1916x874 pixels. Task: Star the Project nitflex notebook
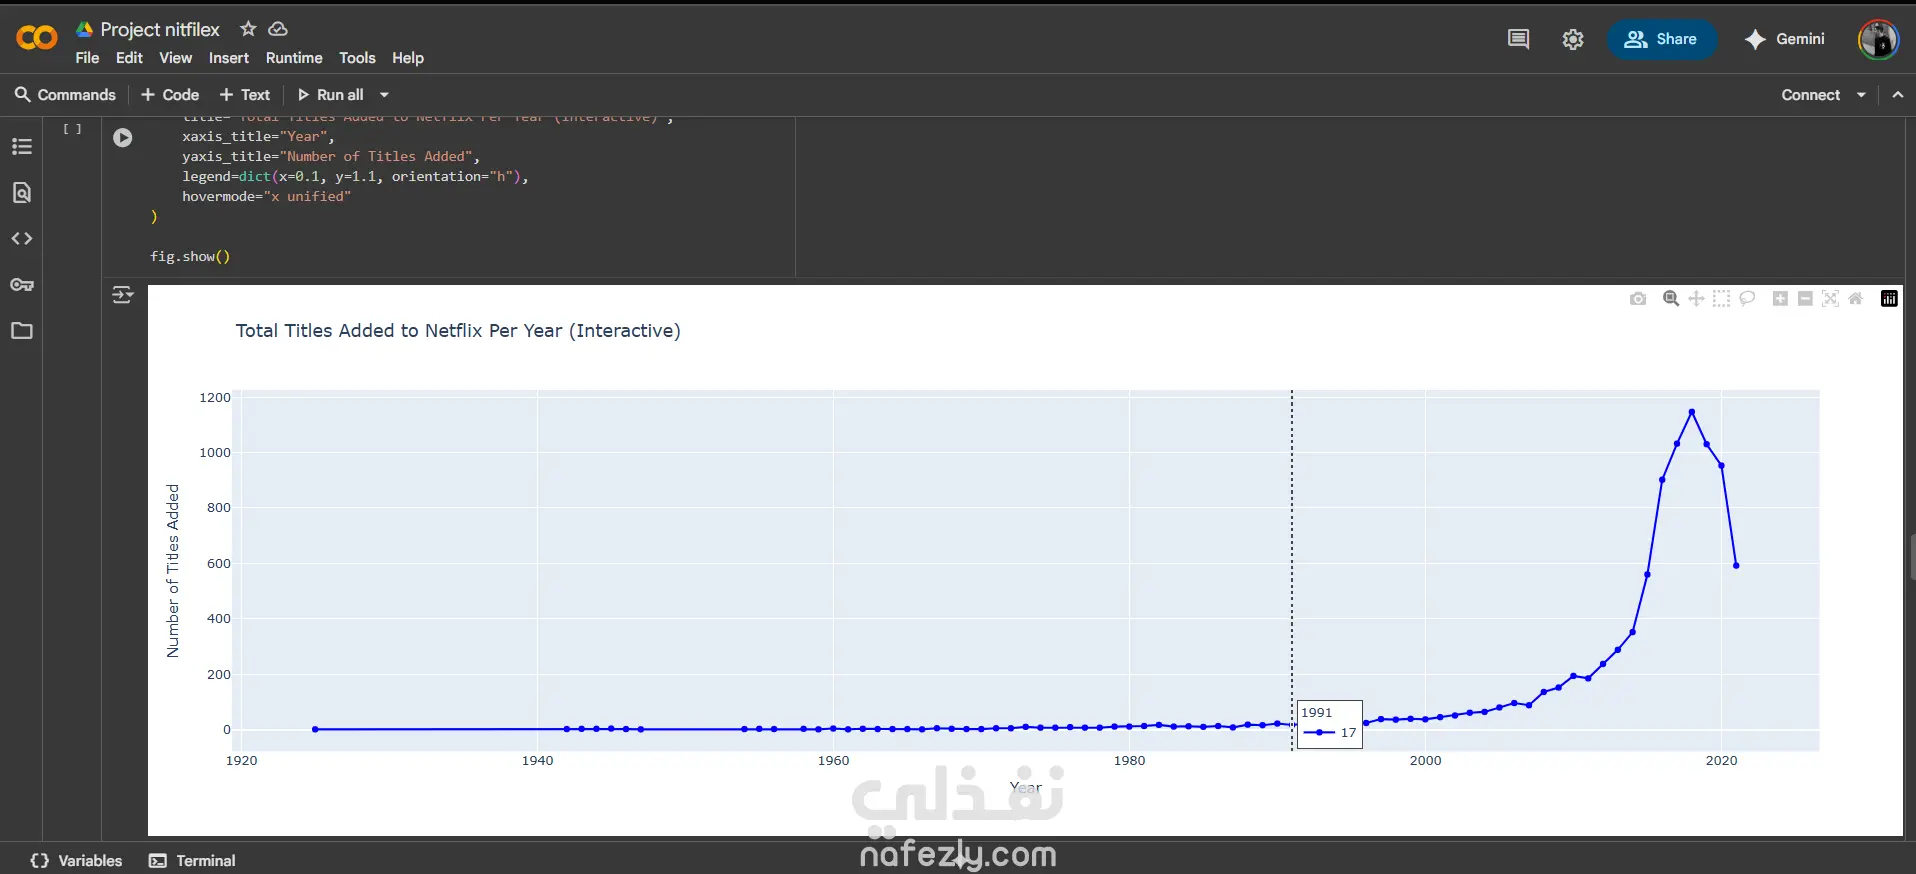click(x=248, y=29)
